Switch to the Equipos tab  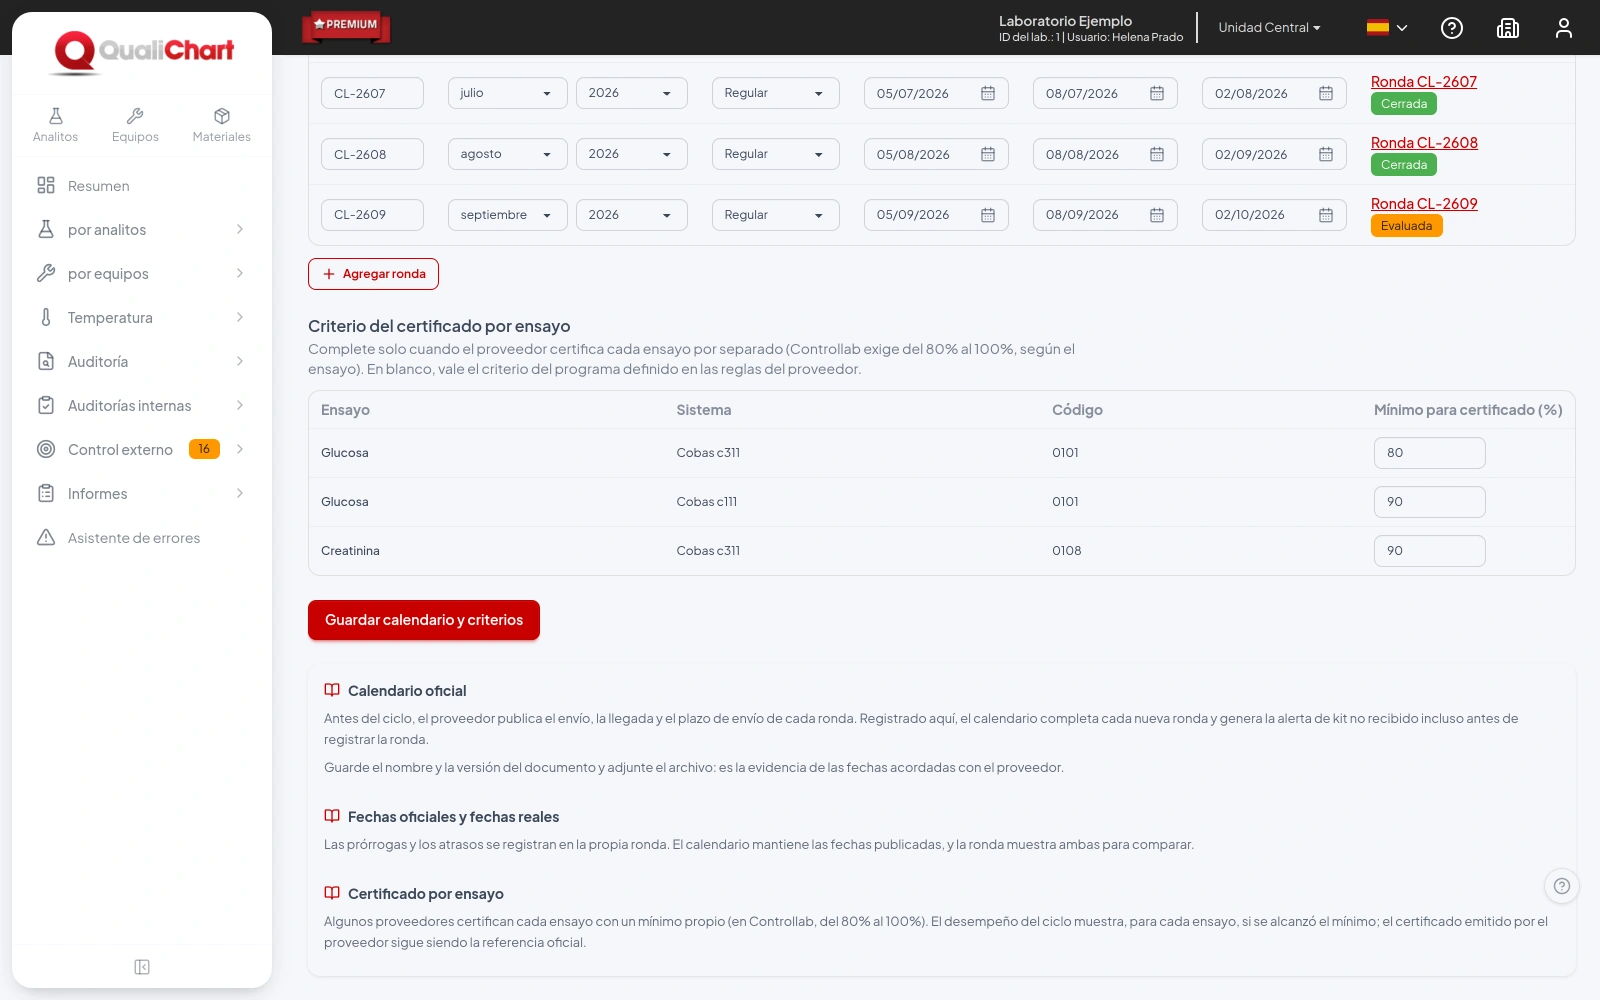pos(135,125)
